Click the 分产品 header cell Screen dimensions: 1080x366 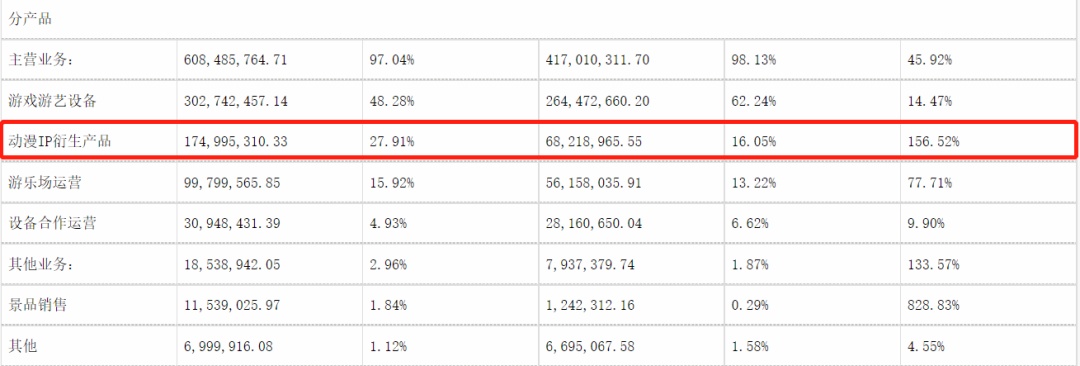pos(30,19)
